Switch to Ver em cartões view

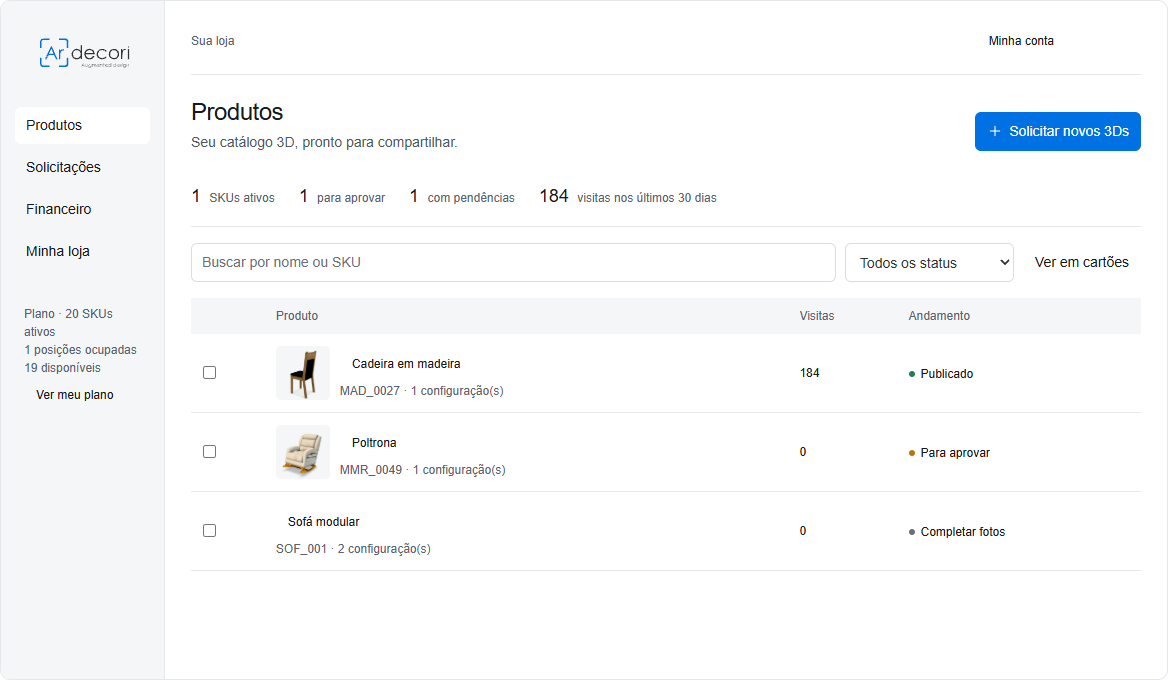click(1081, 262)
